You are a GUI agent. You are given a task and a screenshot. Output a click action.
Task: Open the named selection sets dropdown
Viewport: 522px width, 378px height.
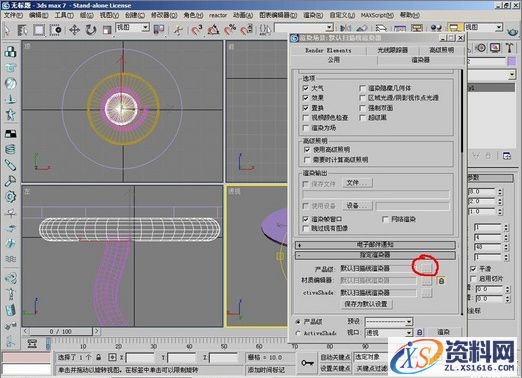click(x=304, y=27)
